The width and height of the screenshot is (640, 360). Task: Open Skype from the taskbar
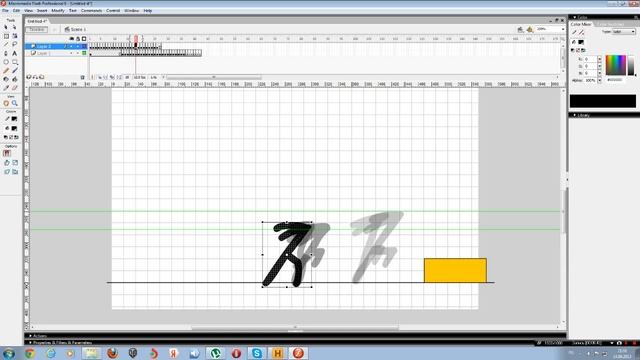coord(257,353)
